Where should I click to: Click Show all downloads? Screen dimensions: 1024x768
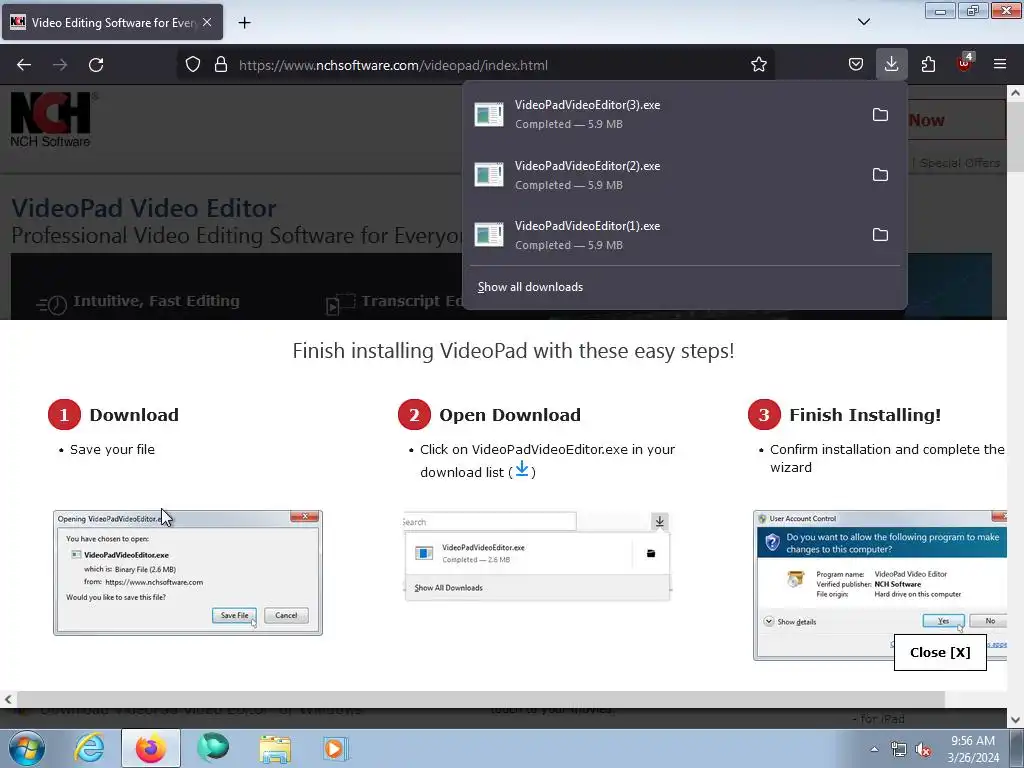(x=530, y=287)
